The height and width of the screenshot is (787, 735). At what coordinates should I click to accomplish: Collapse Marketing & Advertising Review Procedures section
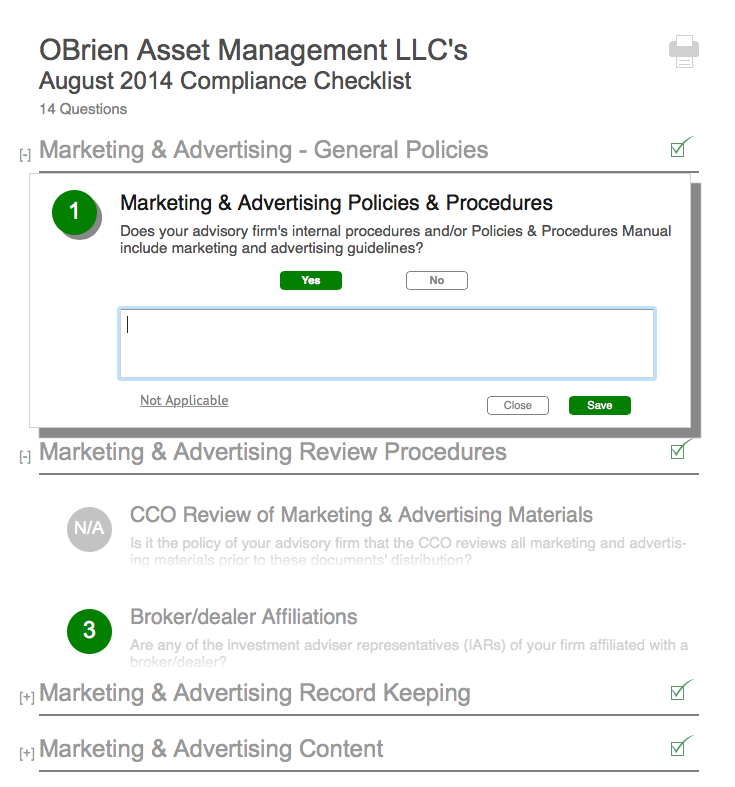pos(26,456)
